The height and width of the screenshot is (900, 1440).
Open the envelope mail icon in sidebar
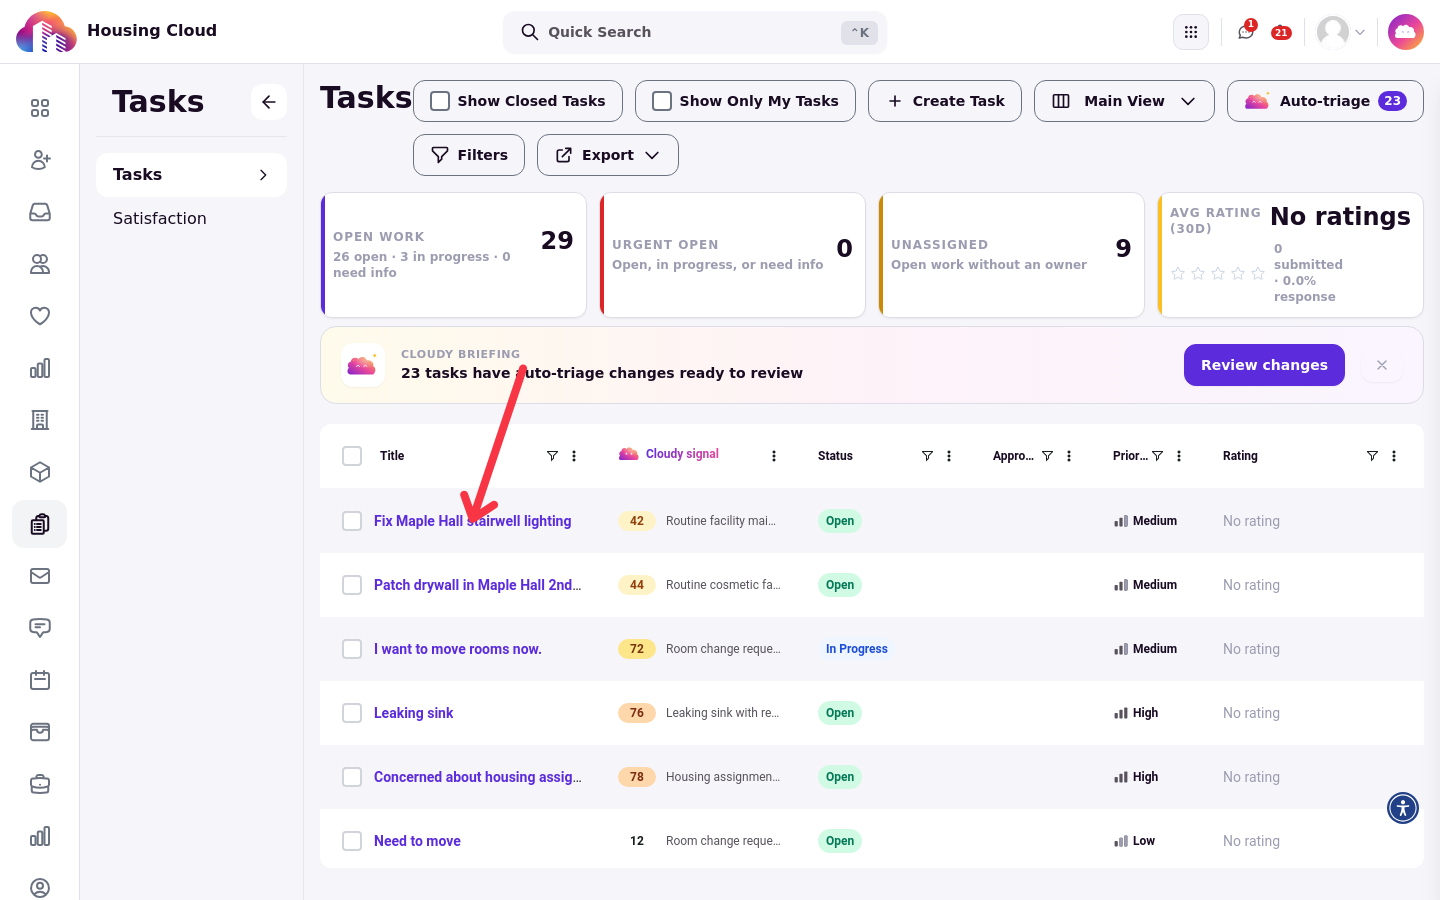coord(40,576)
